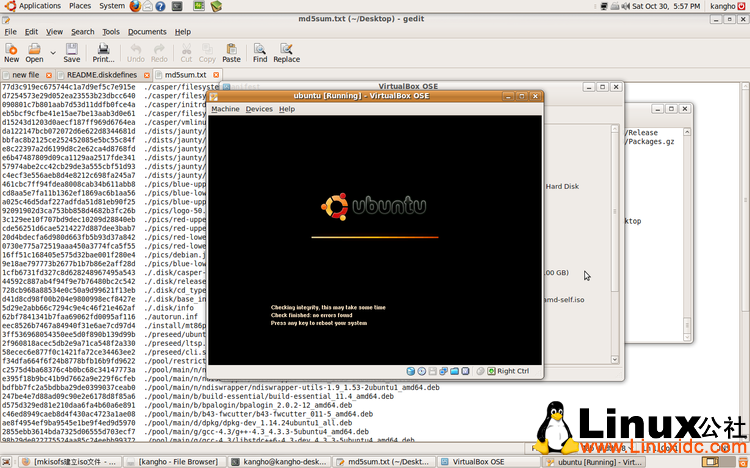The height and width of the screenshot is (468, 750).
Task: Click the Right Ctrl host key indicator
Action: click(508, 371)
